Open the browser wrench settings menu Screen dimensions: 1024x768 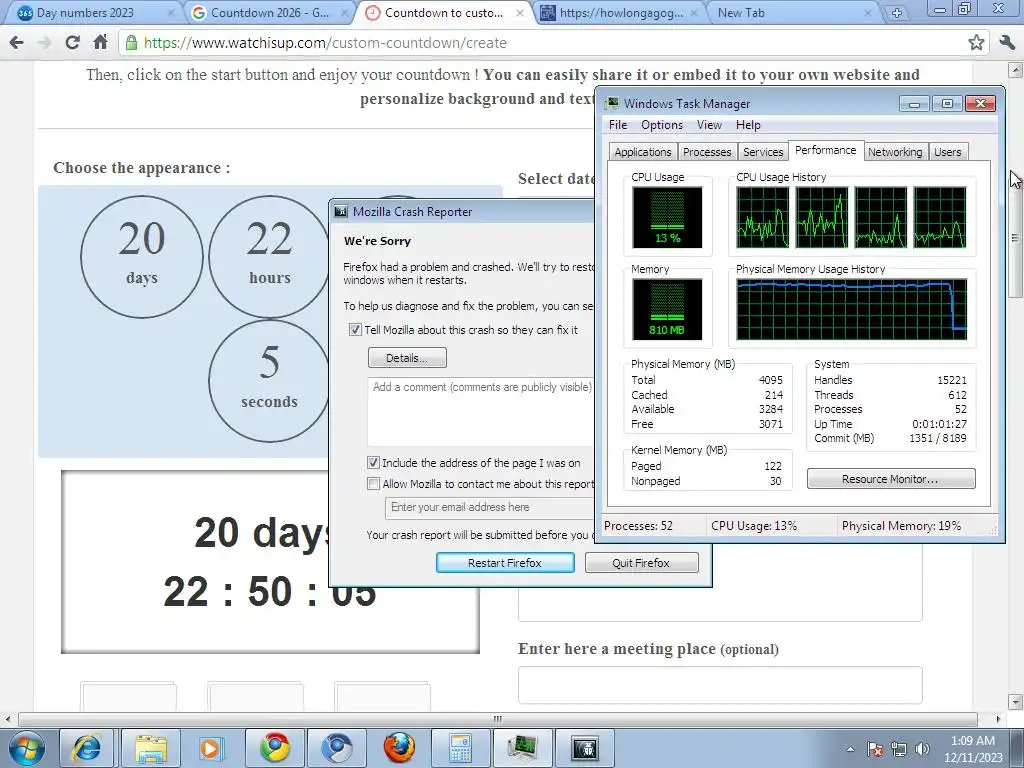pos(1007,42)
